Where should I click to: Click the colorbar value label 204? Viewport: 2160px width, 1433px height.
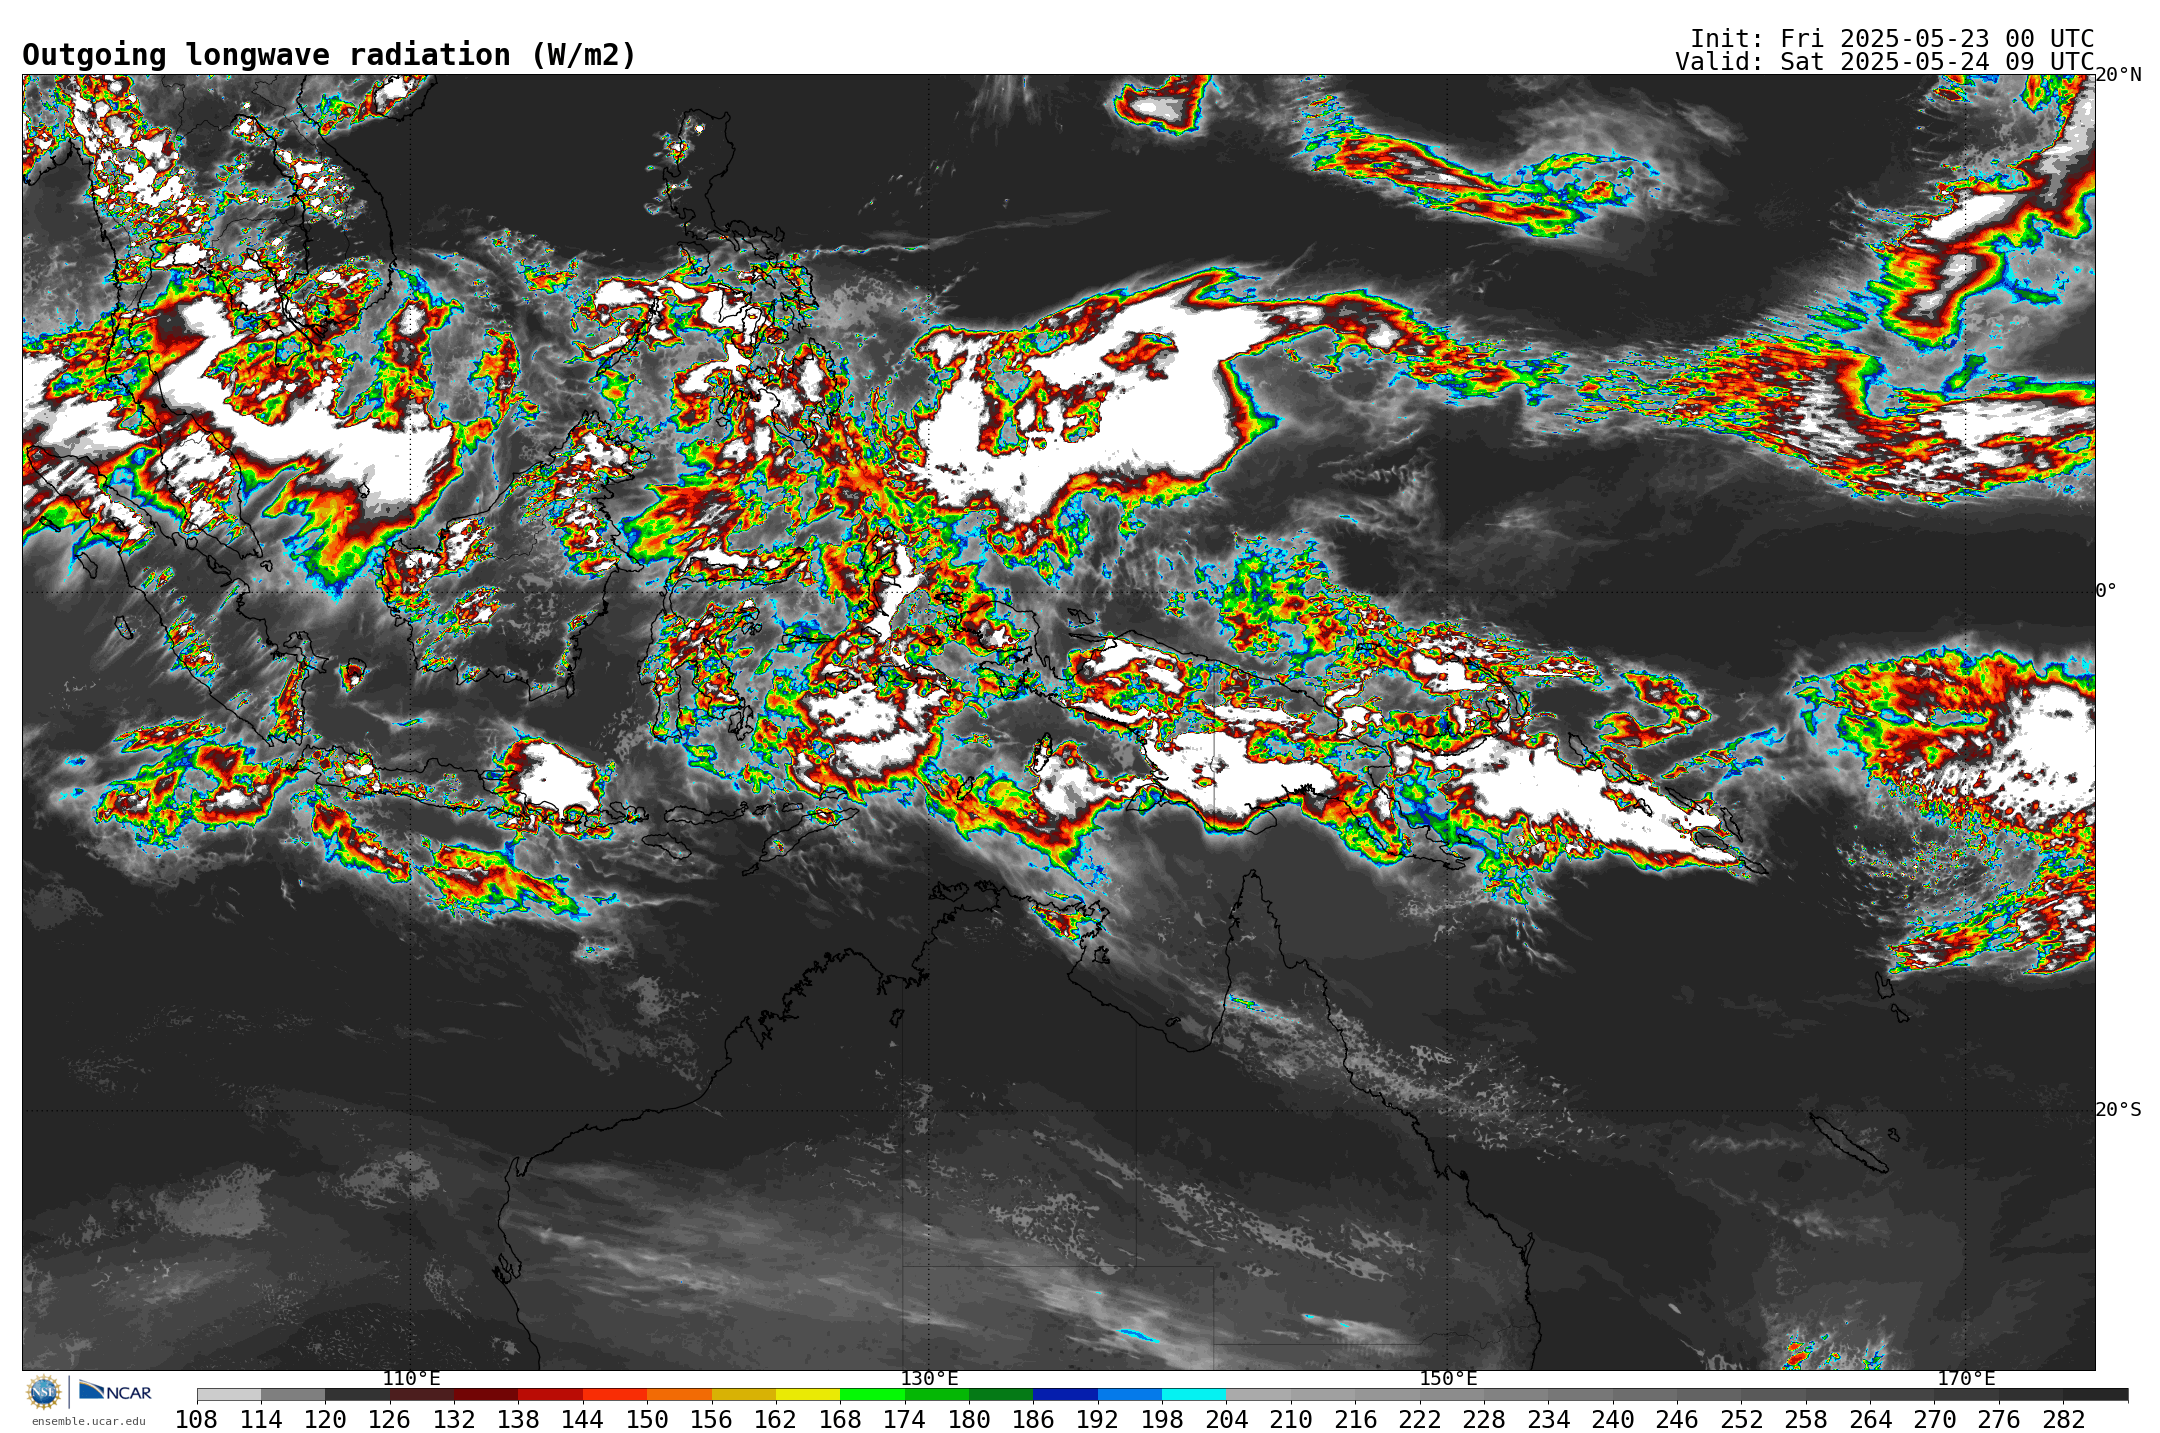[x=1226, y=1419]
